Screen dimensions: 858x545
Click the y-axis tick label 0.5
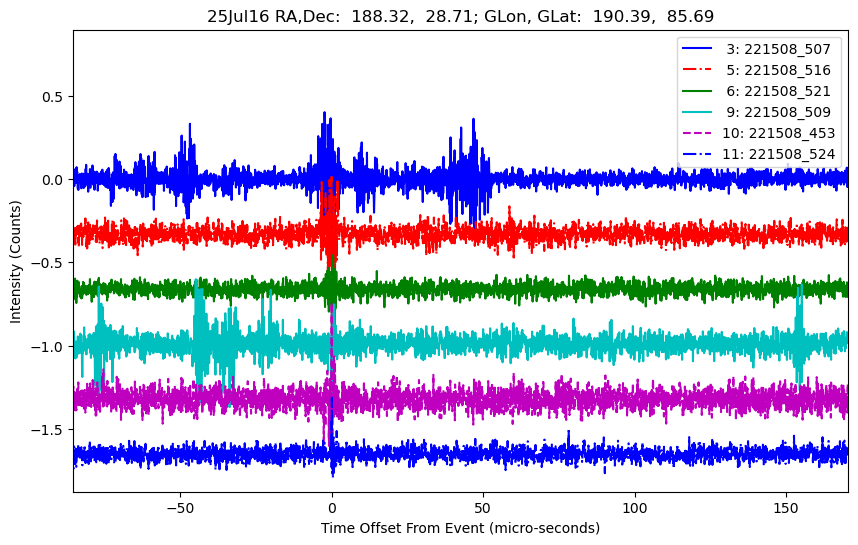click(x=54, y=97)
